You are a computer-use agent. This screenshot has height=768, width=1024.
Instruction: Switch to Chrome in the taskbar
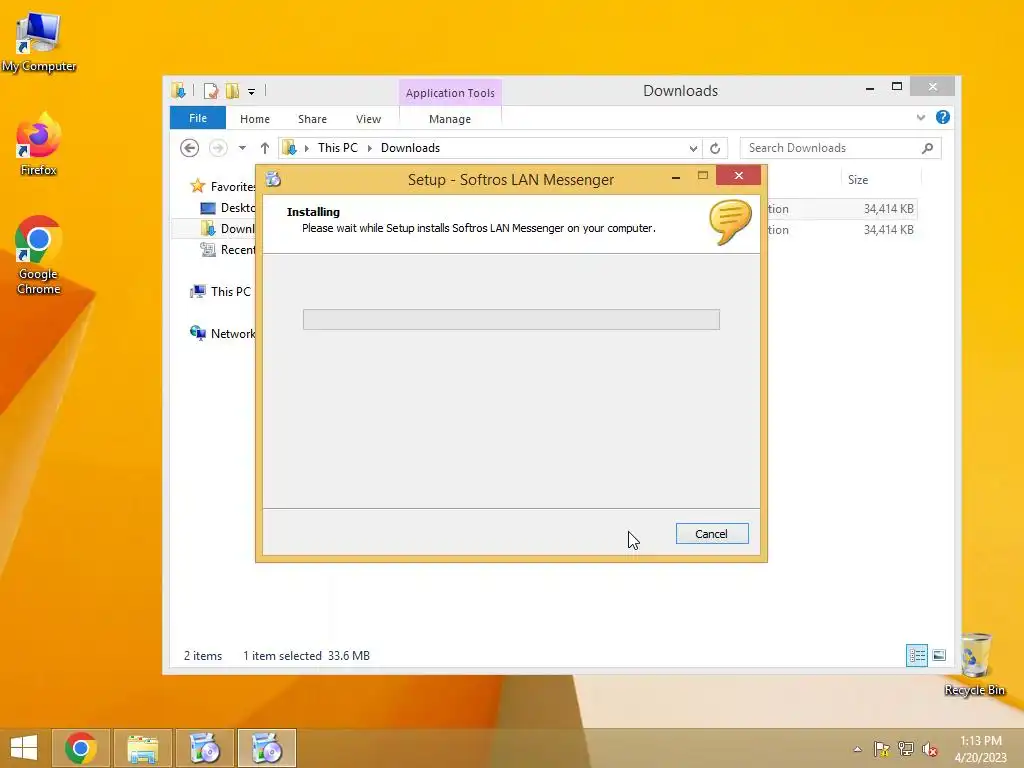80,748
